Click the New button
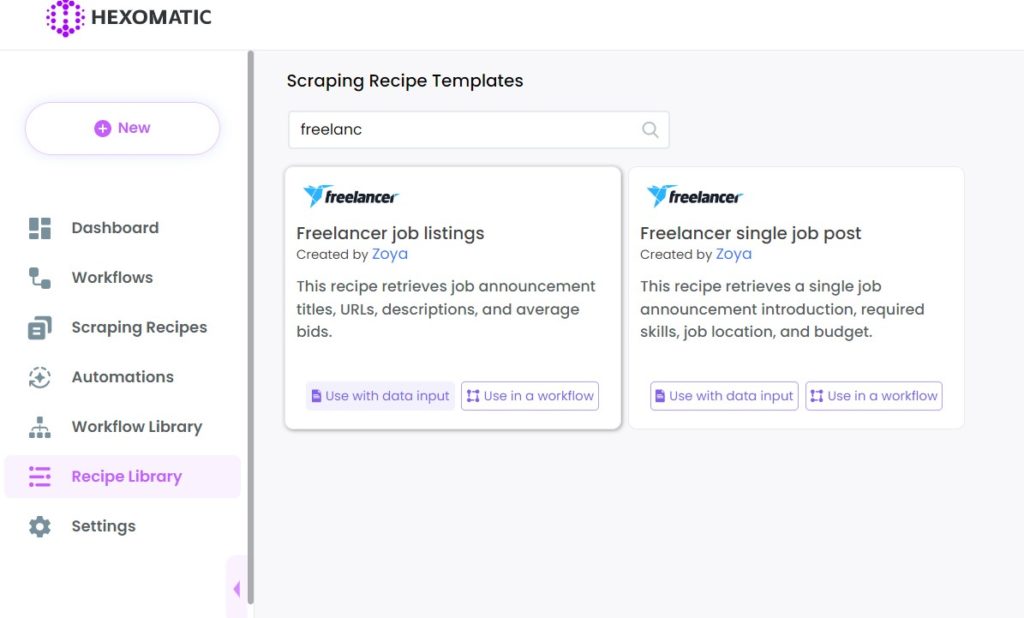 point(123,128)
